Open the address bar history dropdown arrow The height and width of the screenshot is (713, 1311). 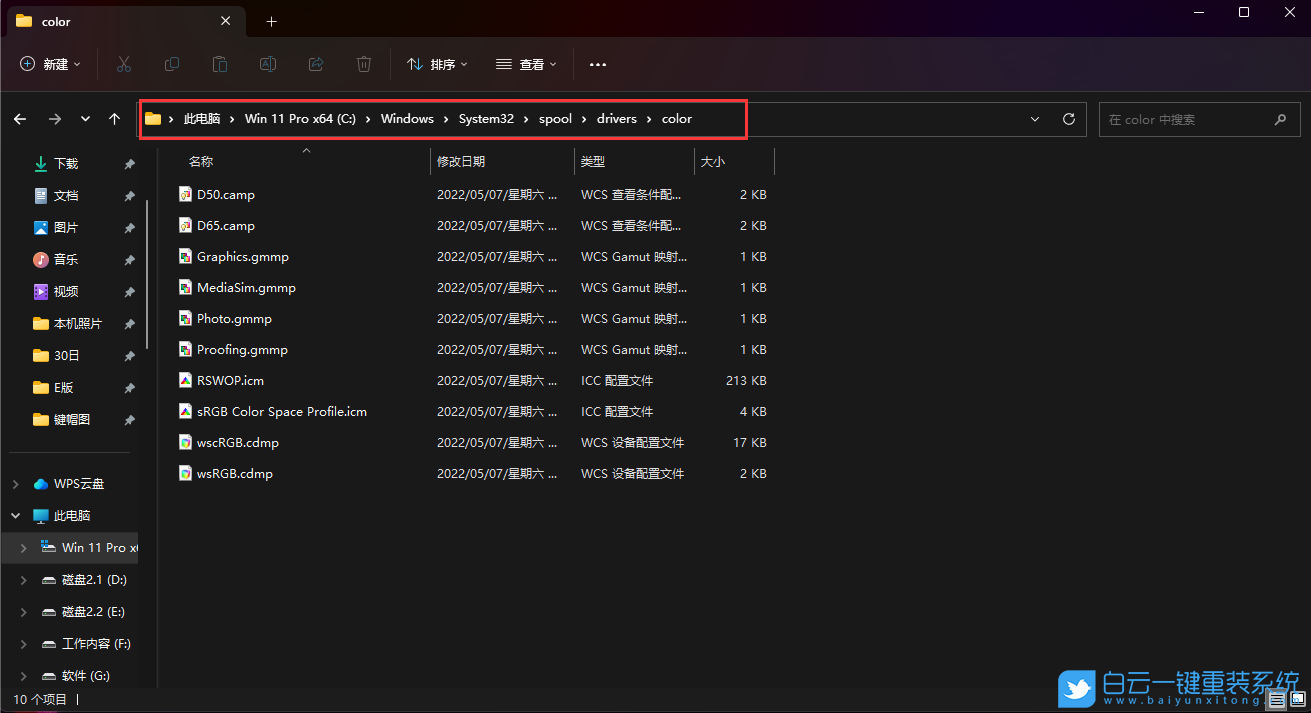point(1034,118)
